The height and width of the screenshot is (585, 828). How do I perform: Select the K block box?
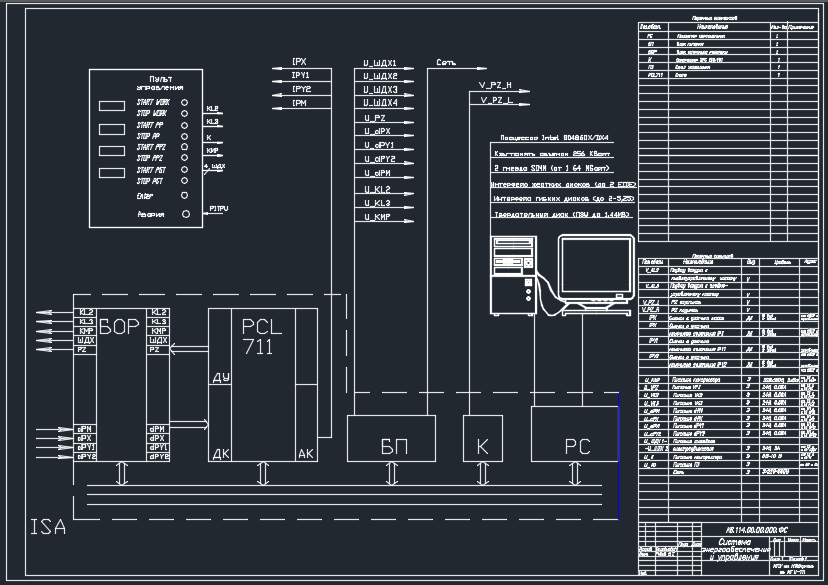click(482, 445)
